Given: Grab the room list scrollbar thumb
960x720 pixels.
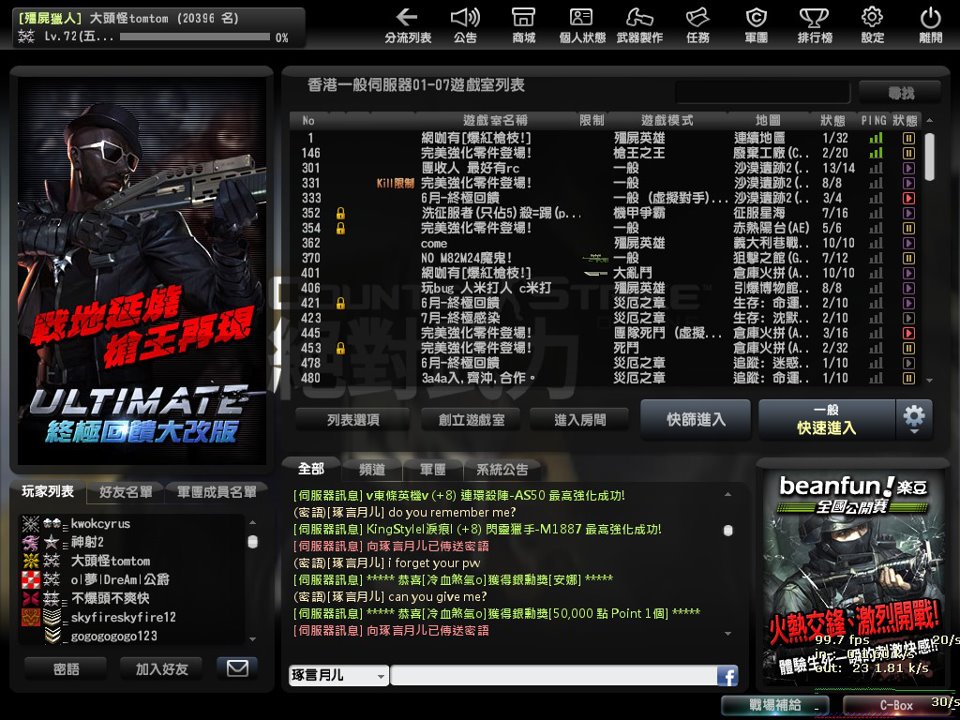Looking at the screenshot, I should [x=929, y=157].
